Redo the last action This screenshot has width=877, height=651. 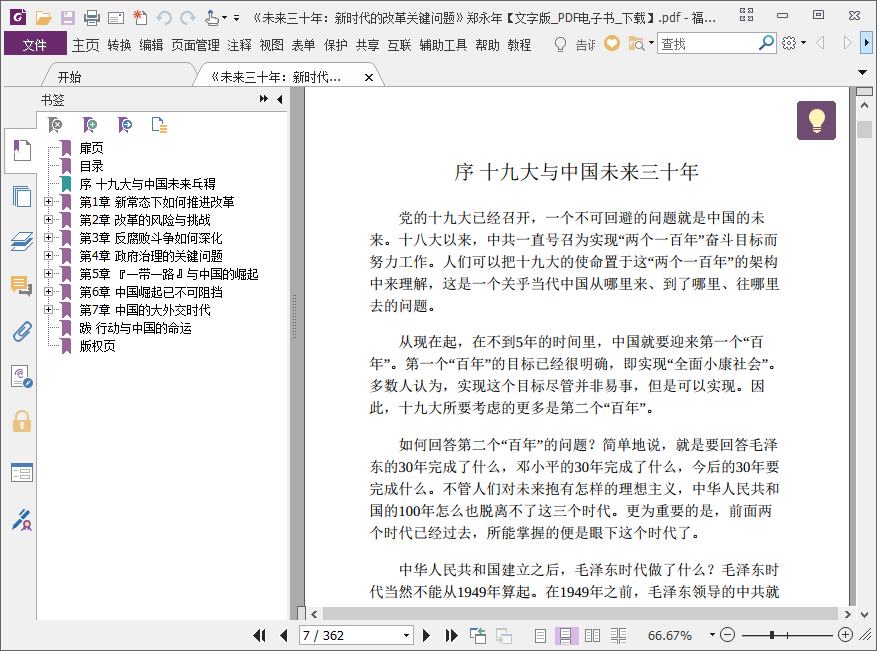click(x=188, y=18)
